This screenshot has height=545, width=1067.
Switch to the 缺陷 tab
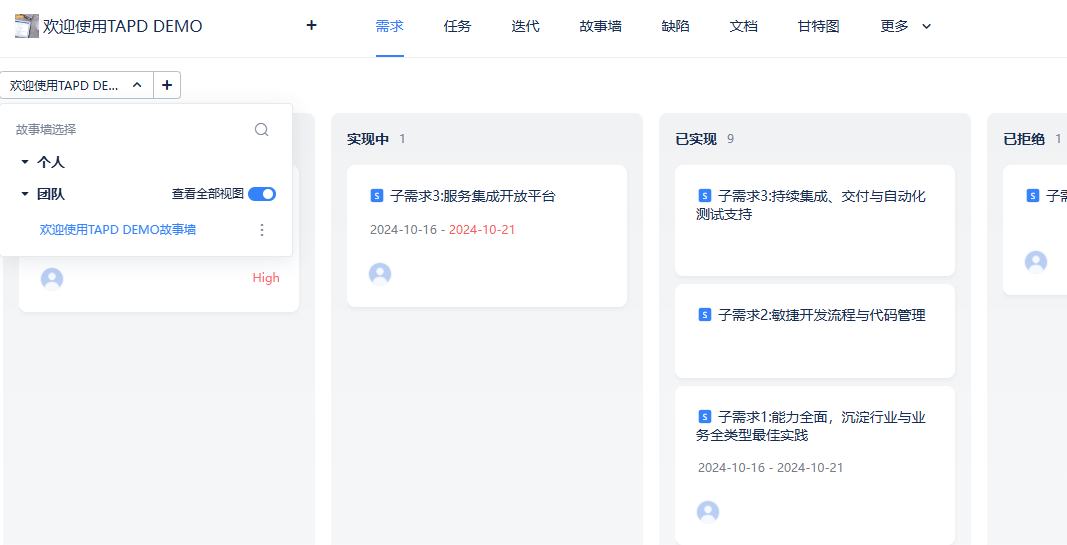[x=676, y=27]
